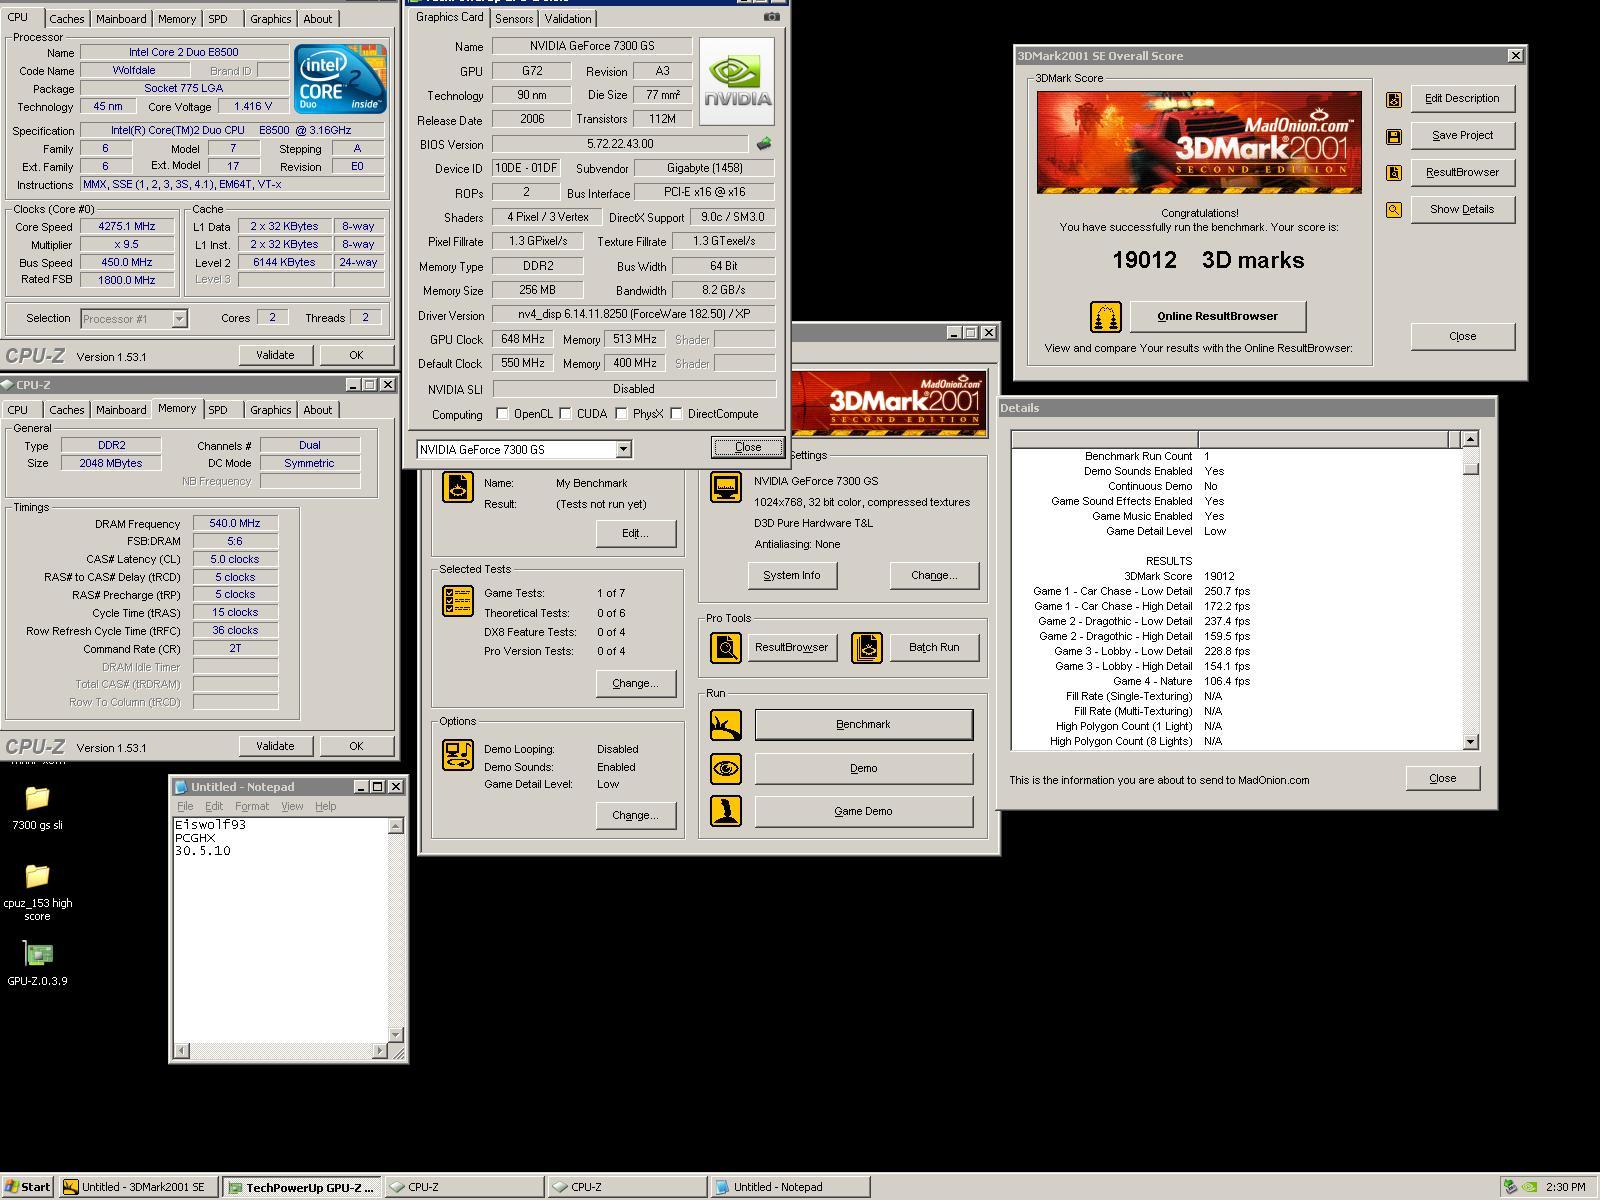Click the Online ResultBrowser yellow icon
The height and width of the screenshot is (1200, 1600).
[1105, 317]
